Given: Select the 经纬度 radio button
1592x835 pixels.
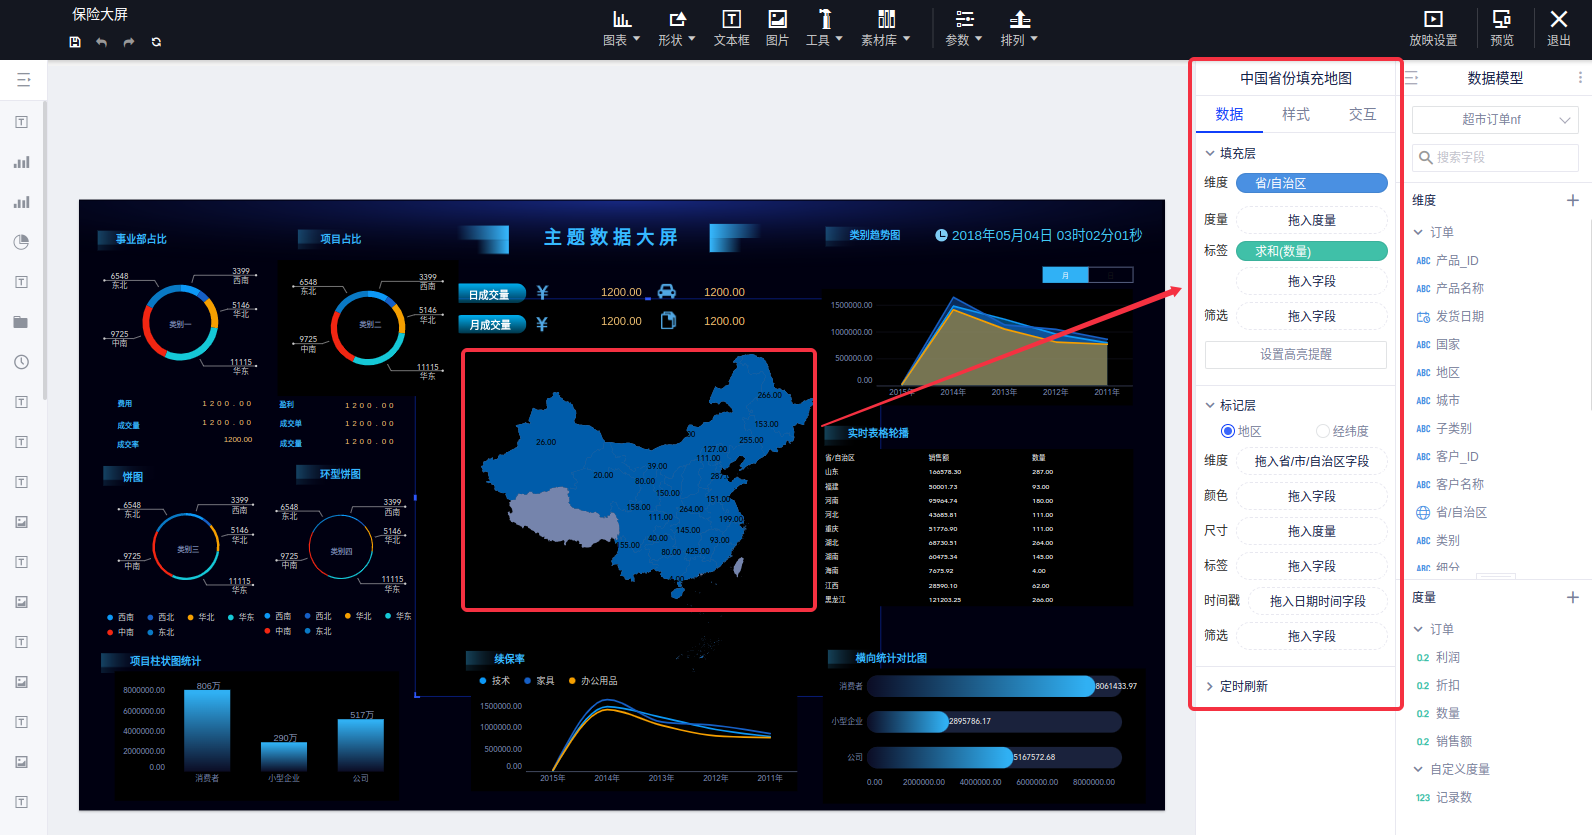Looking at the screenshot, I should coord(1323,431).
